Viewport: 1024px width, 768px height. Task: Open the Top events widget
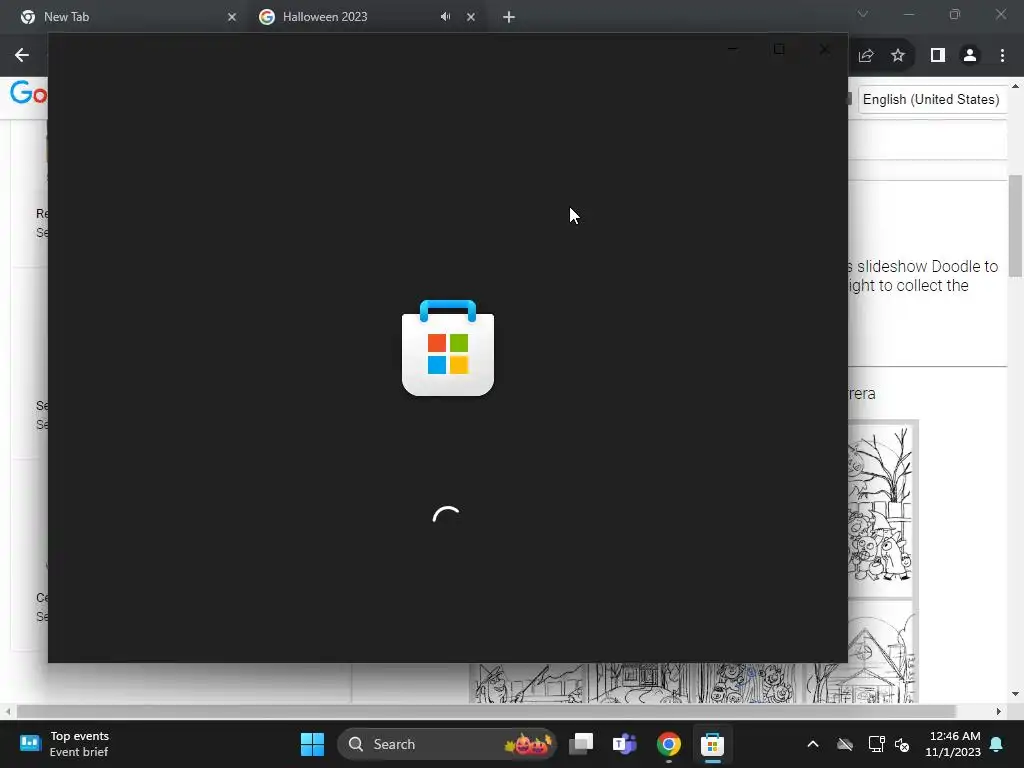coord(64,744)
